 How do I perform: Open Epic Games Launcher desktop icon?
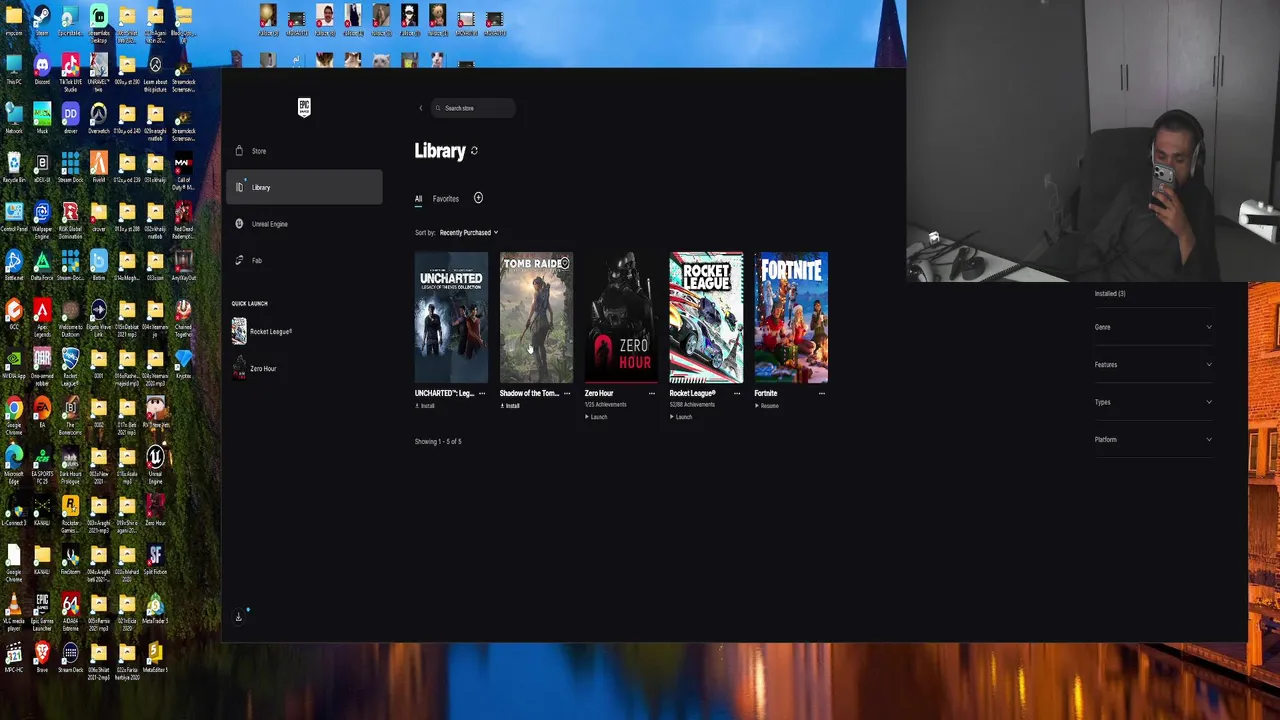pyautogui.click(x=42, y=611)
